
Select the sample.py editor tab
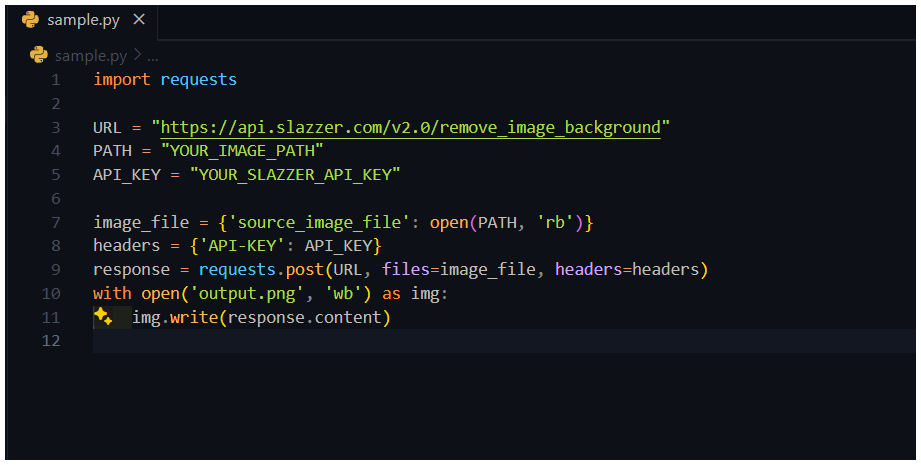[x=82, y=20]
